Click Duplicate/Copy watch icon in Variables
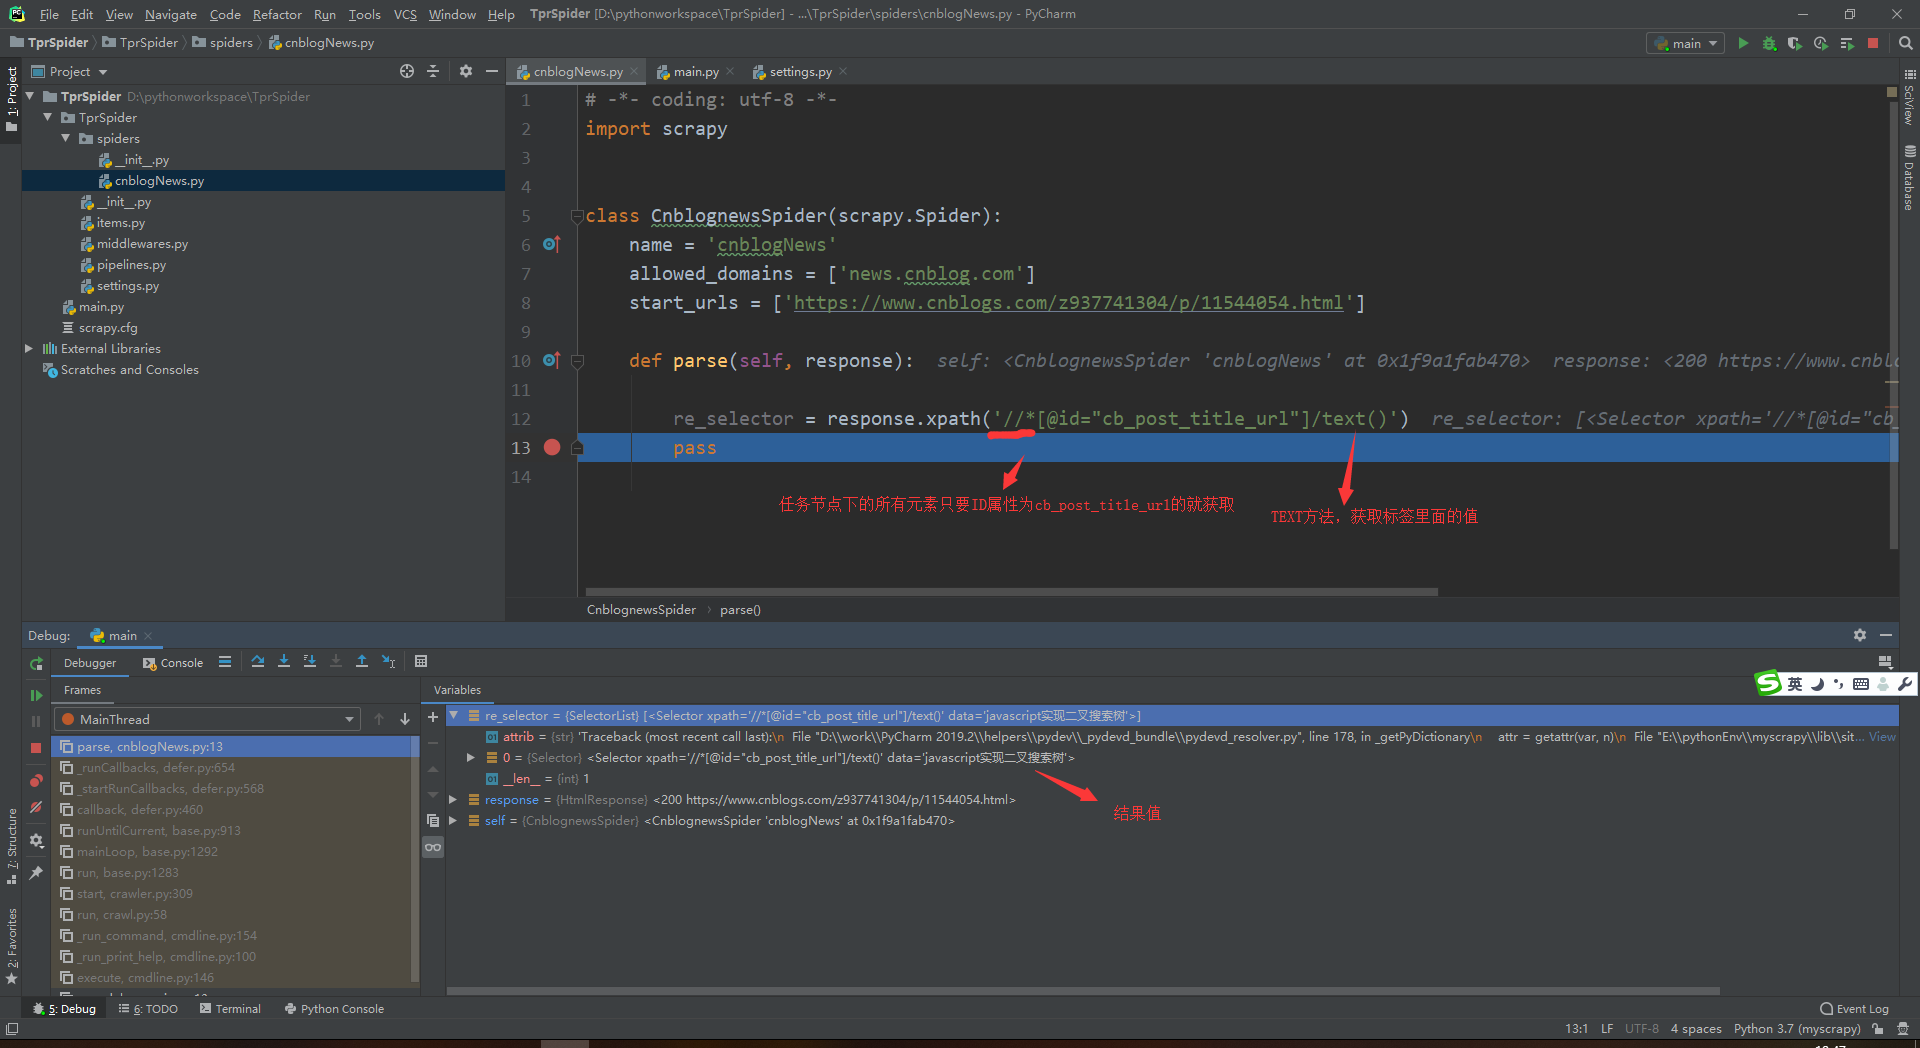The height and width of the screenshot is (1048, 1920). click(x=433, y=820)
